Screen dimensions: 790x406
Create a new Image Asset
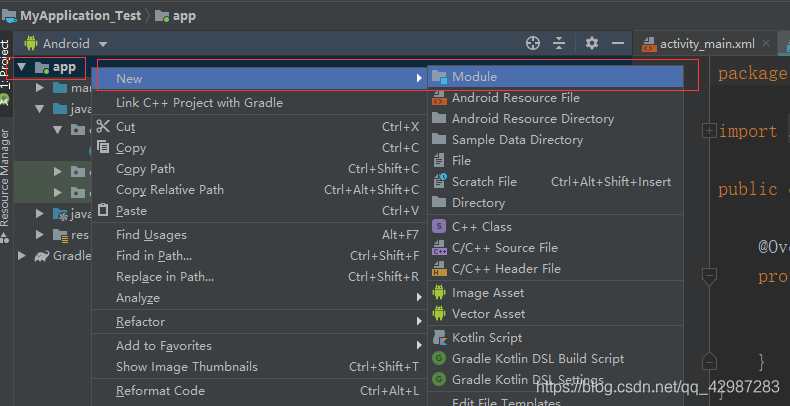coord(555,293)
